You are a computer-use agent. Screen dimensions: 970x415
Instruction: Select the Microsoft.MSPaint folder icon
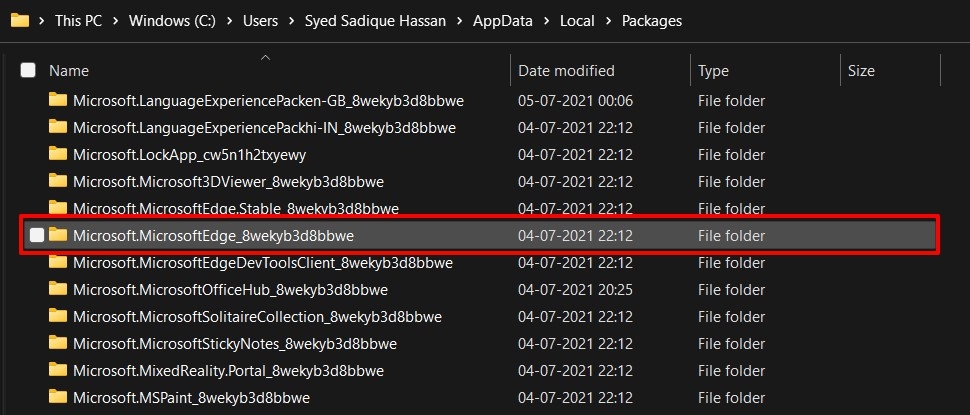pos(58,397)
